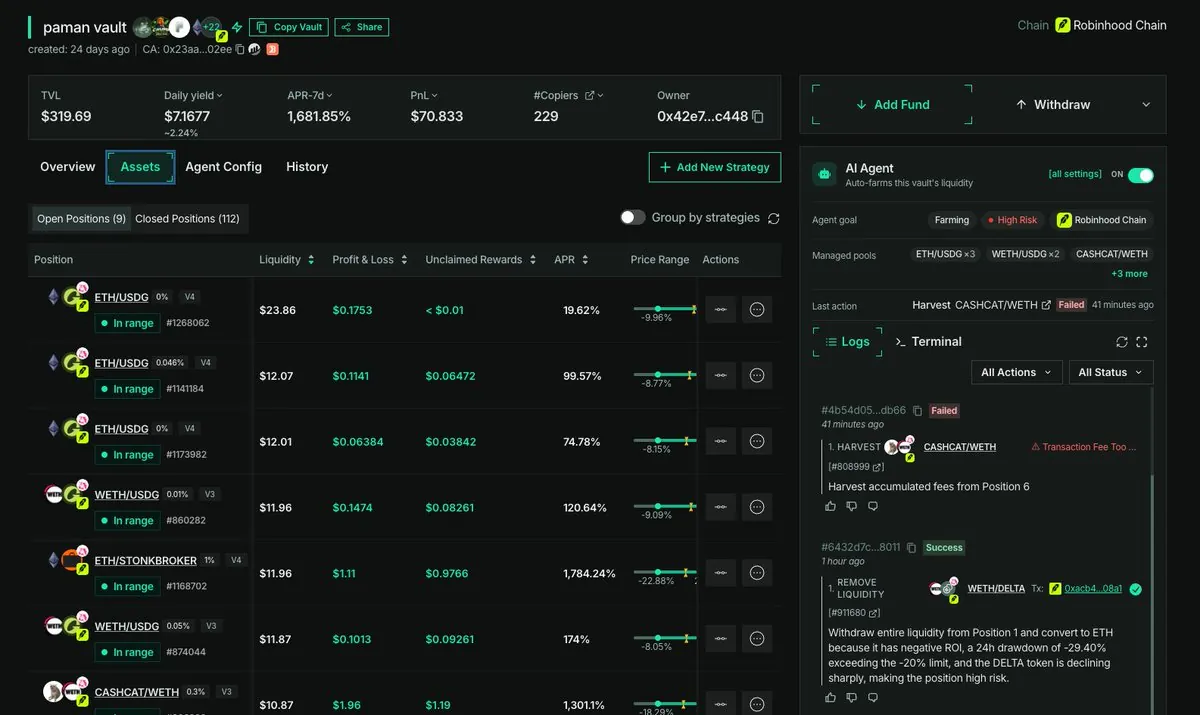This screenshot has width=1200, height=715.
Task: Click the Add Fund button
Action: pos(893,104)
